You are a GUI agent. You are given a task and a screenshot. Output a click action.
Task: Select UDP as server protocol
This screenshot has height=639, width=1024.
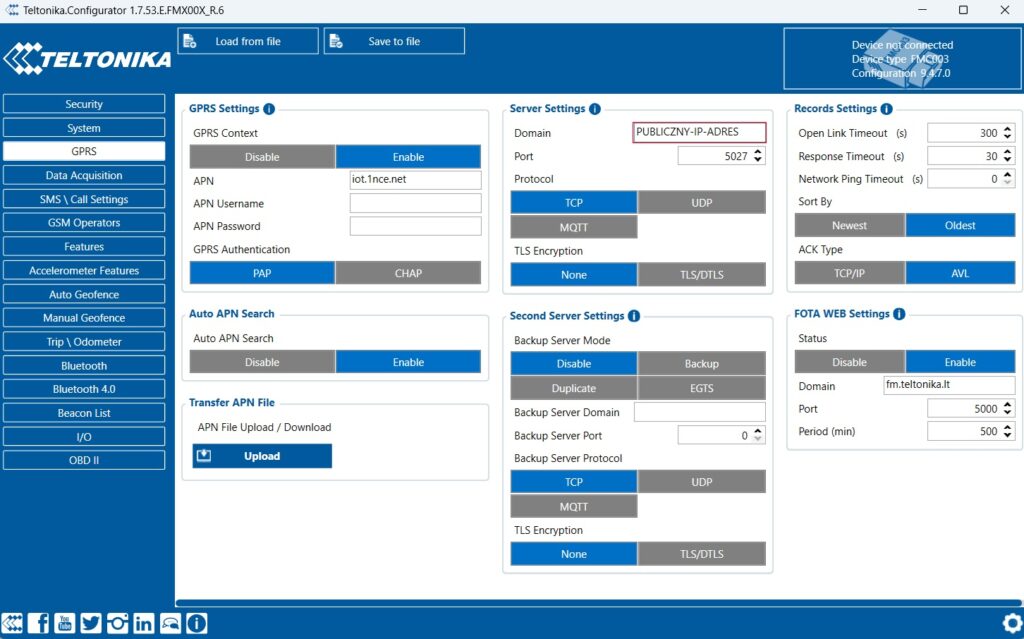pyautogui.click(x=701, y=203)
